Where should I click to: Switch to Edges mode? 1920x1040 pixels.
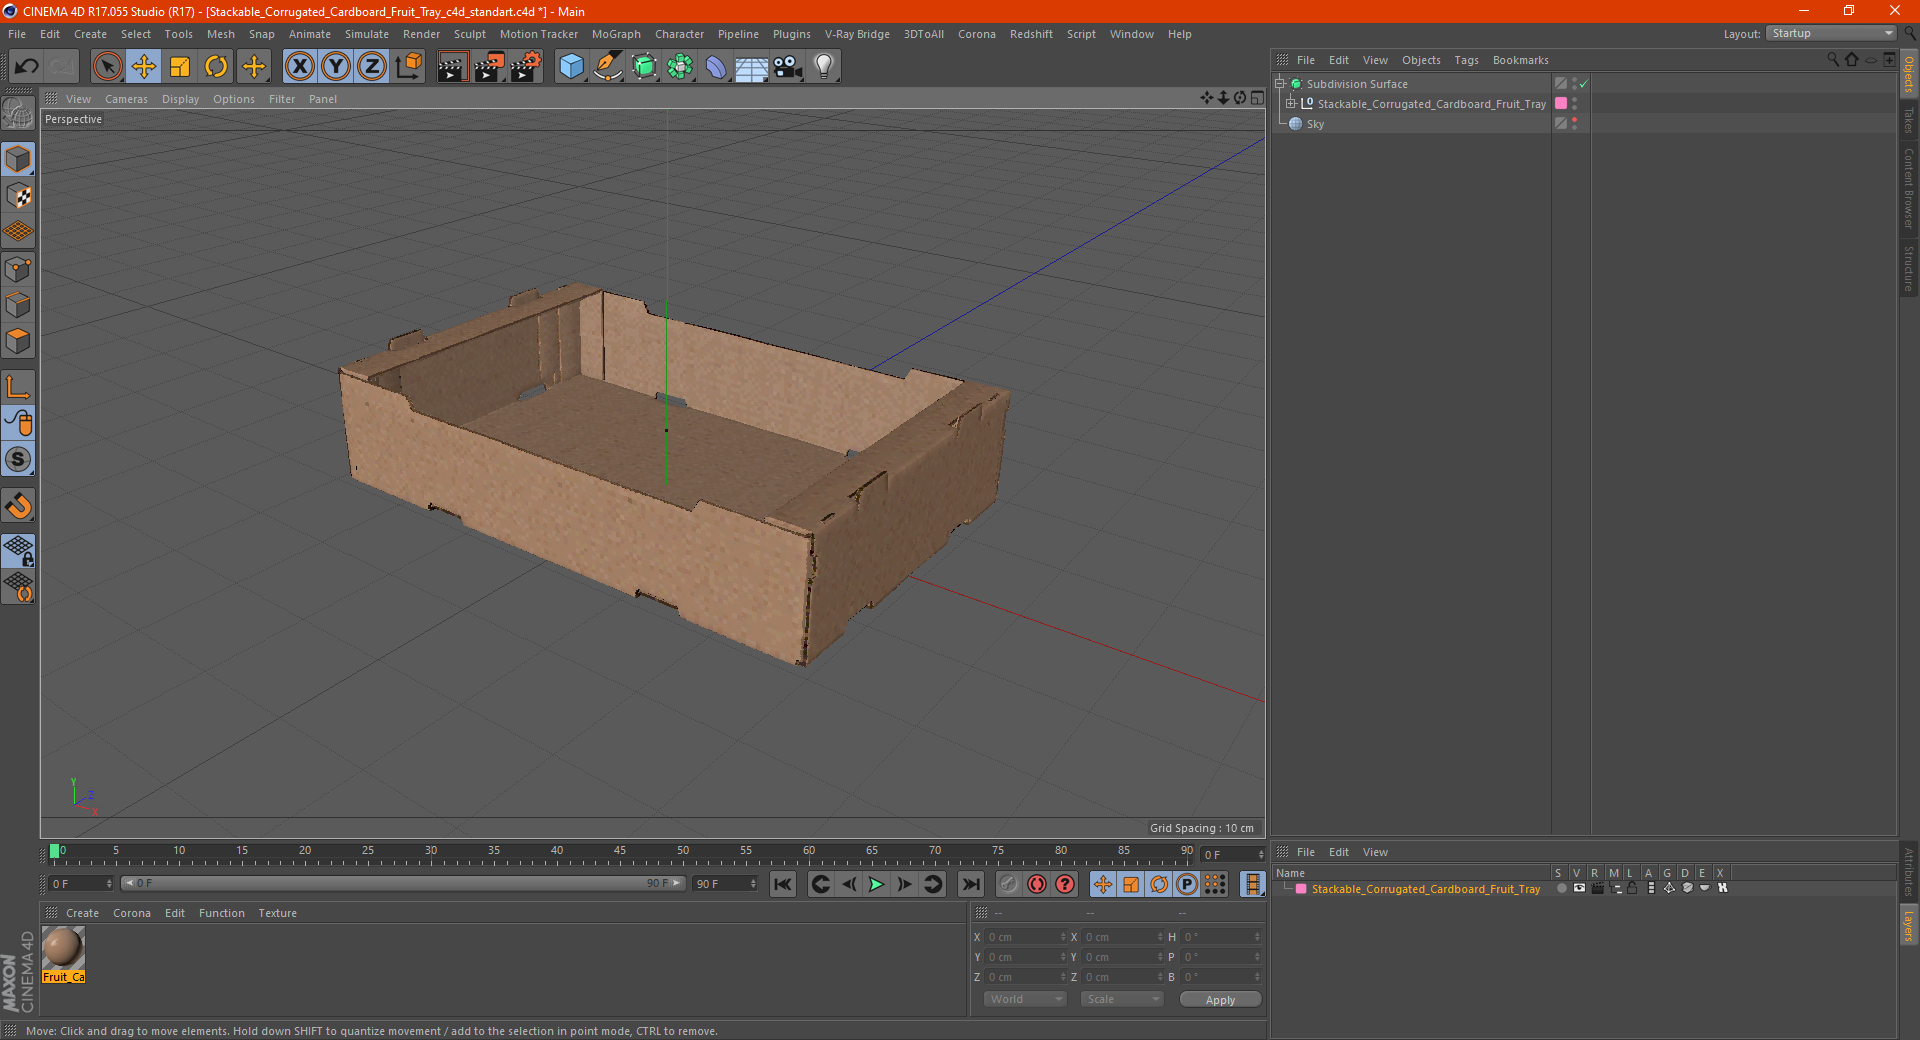click(18, 305)
